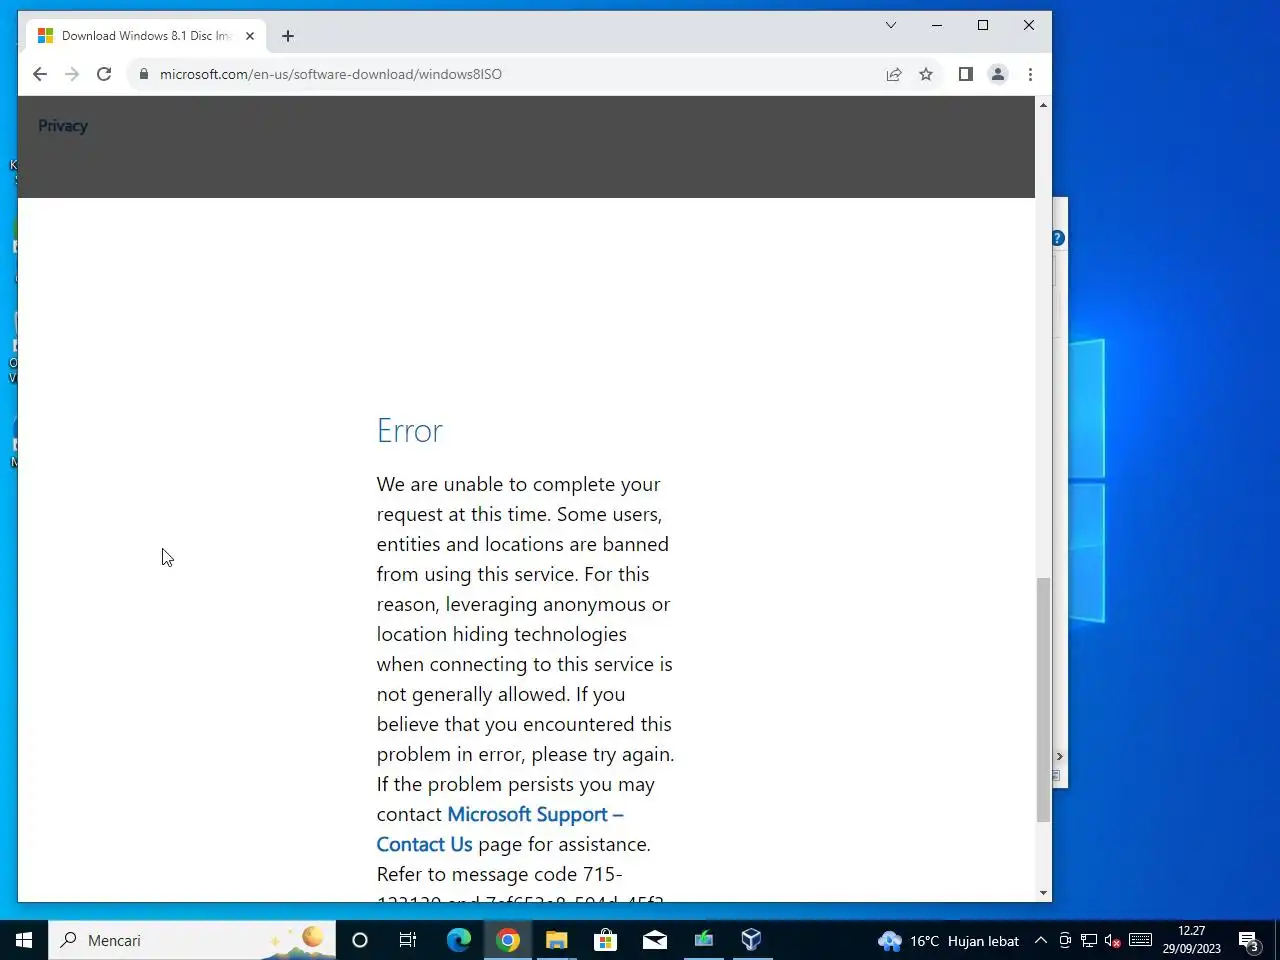The height and width of the screenshot is (960, 1280).
Task: Click the blue help icon in the background window
Action: (1058, 238)
